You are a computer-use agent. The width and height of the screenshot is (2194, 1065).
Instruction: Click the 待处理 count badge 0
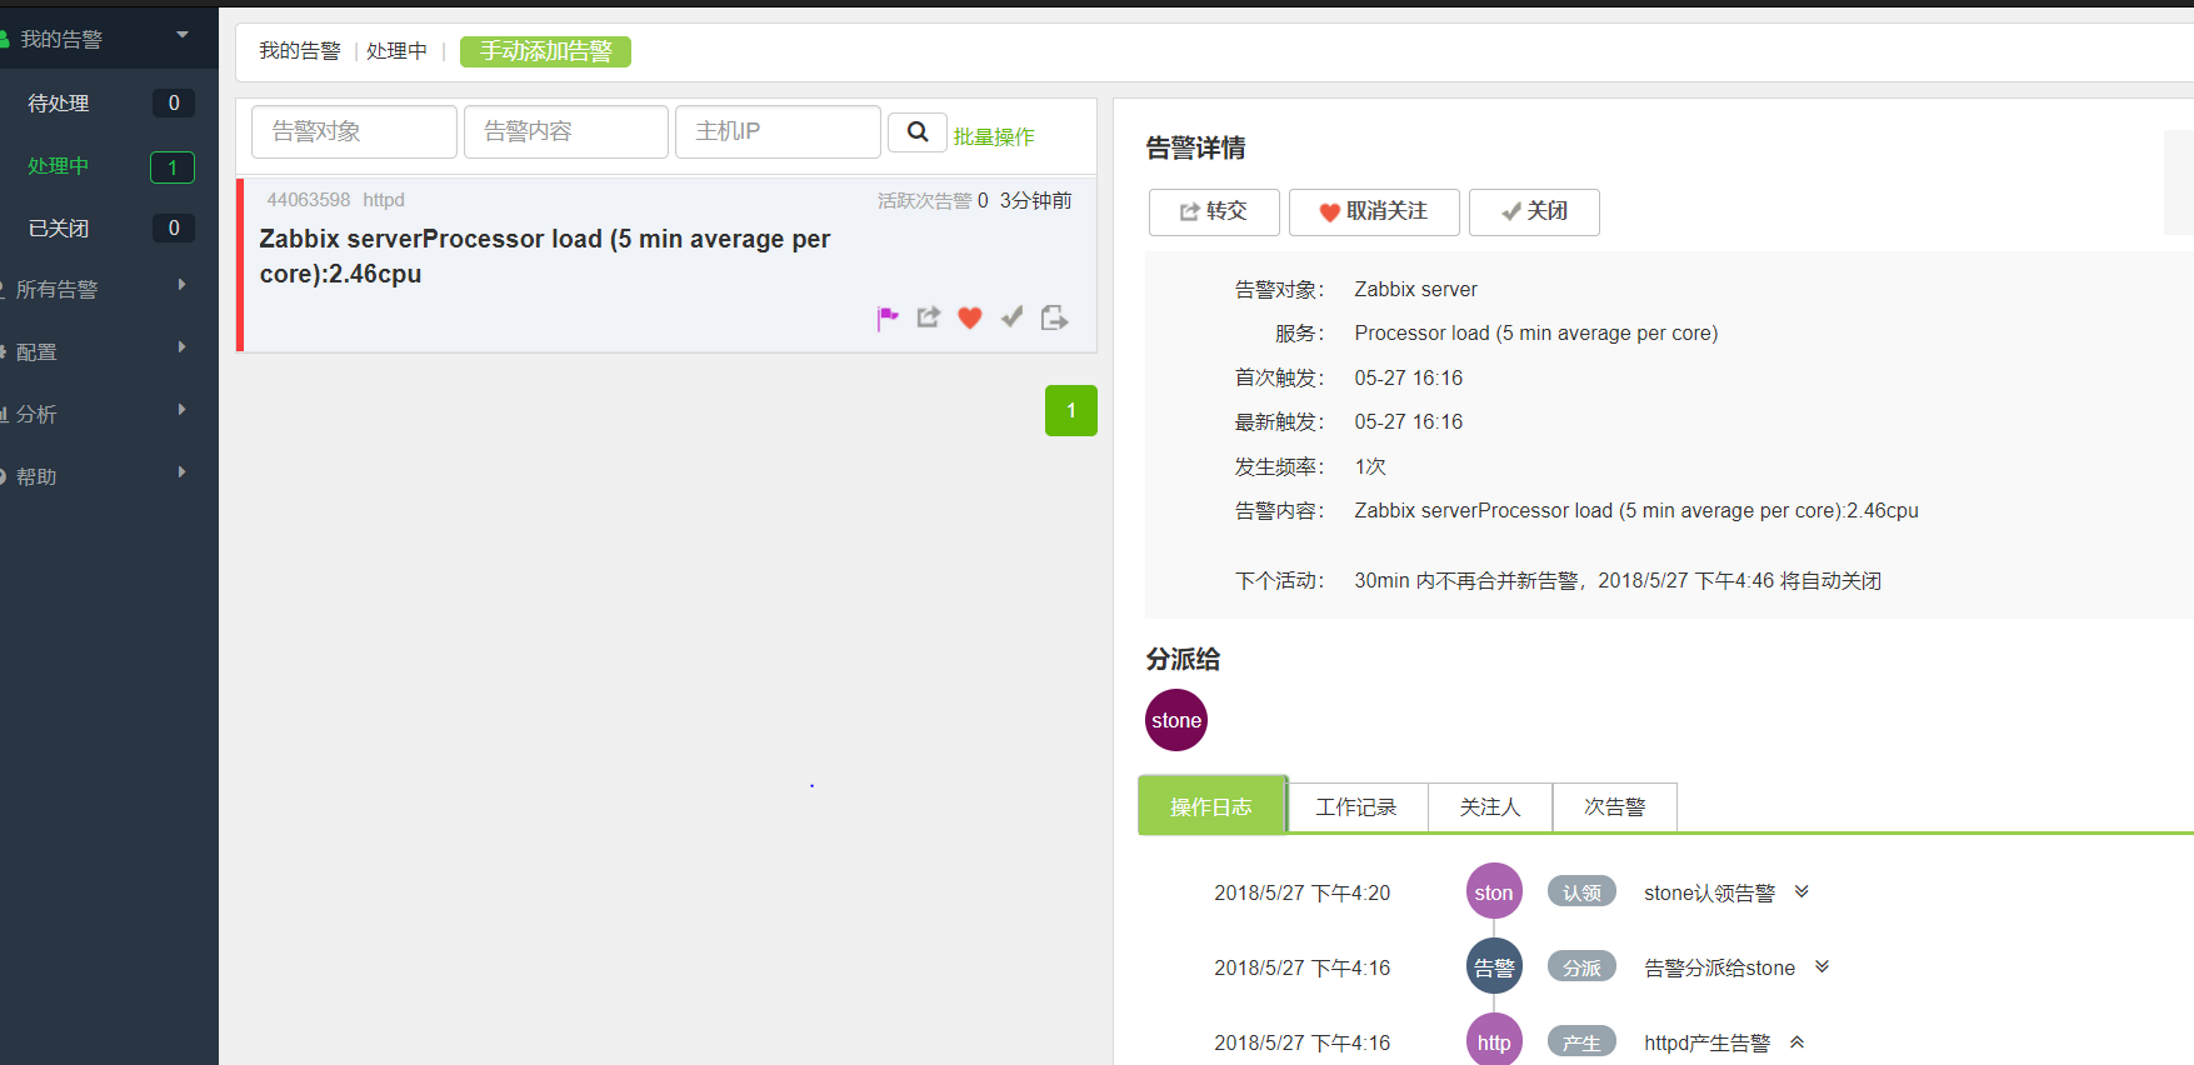173,103
